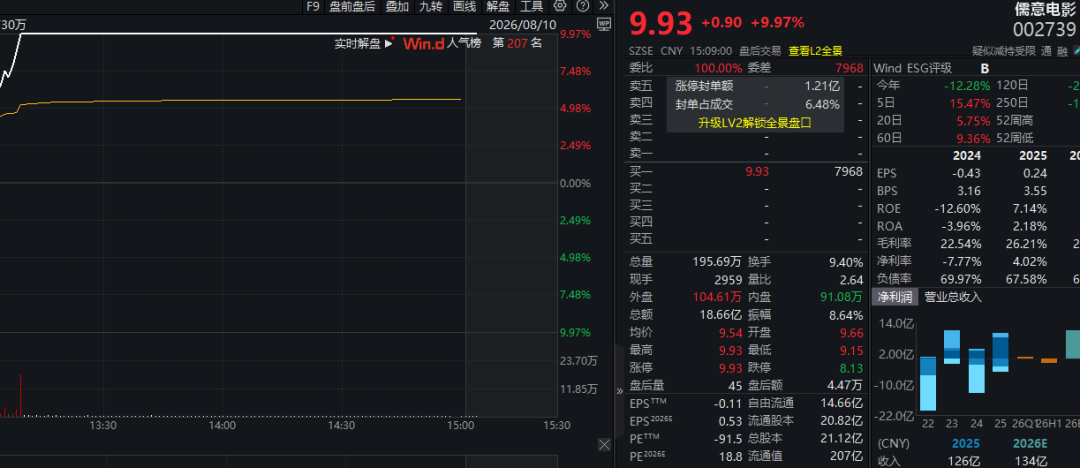Click the 2024 column header in financials

[x=966, y=156]
